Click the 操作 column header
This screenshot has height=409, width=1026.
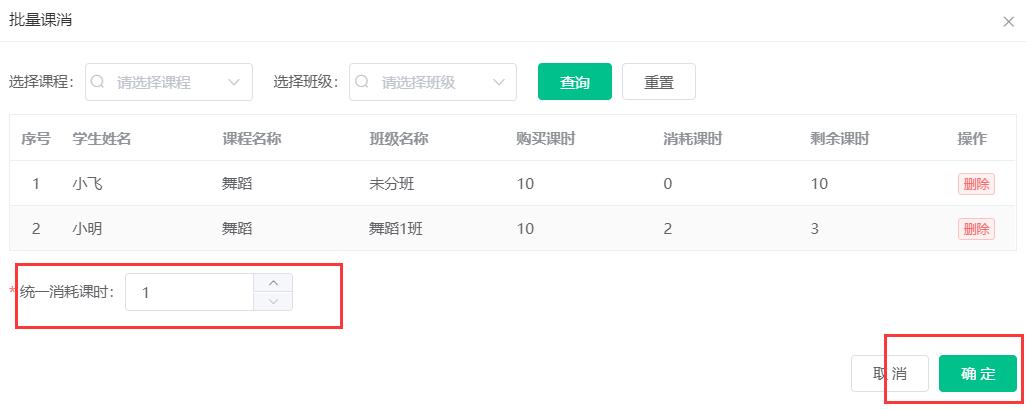tap(972, 139)
